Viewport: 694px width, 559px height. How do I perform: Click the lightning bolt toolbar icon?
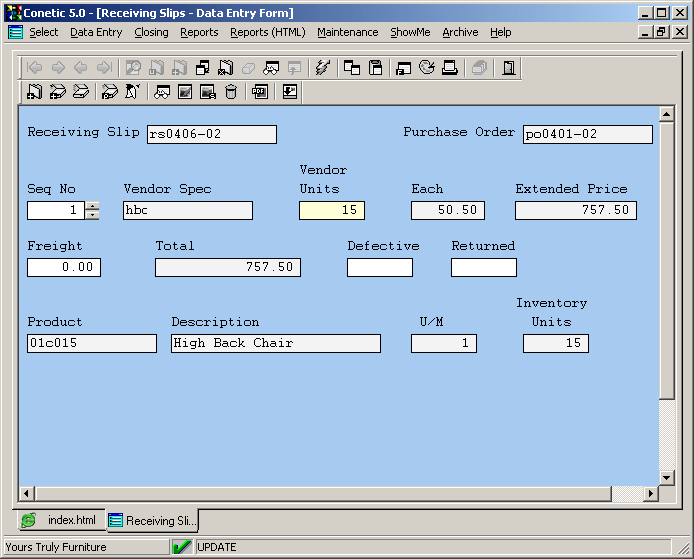(x=322, y=68)
